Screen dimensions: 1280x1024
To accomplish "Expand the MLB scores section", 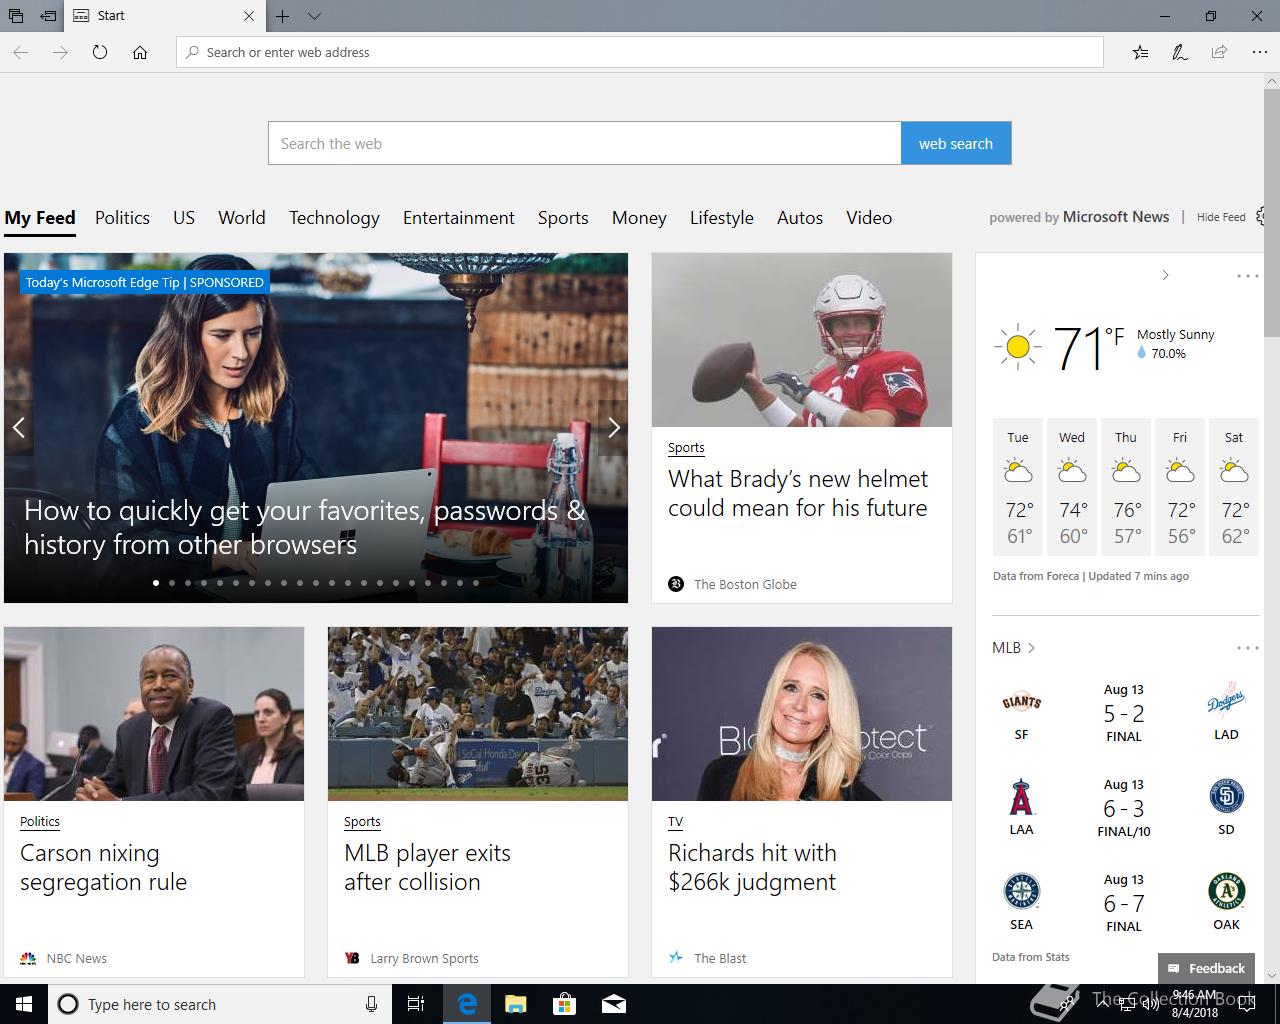I will [1014, 648].
